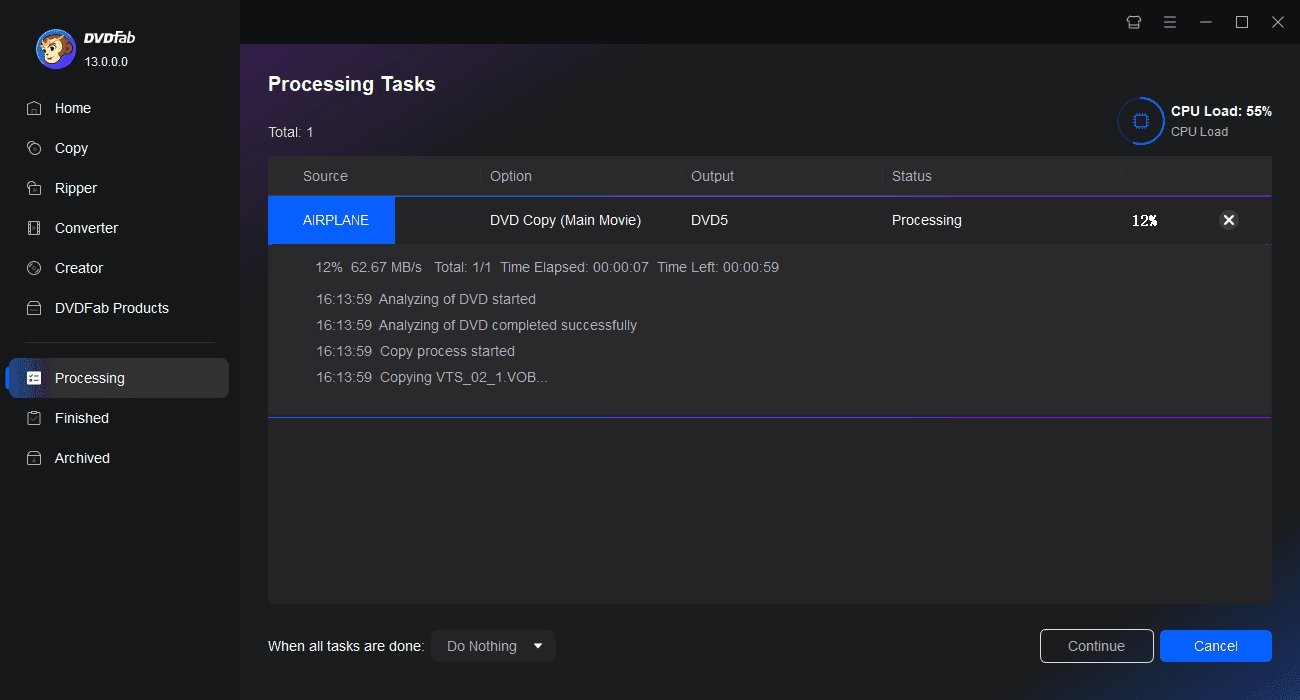
Task: Click 'Total: 1/1' in progress line
Action: 462,267
